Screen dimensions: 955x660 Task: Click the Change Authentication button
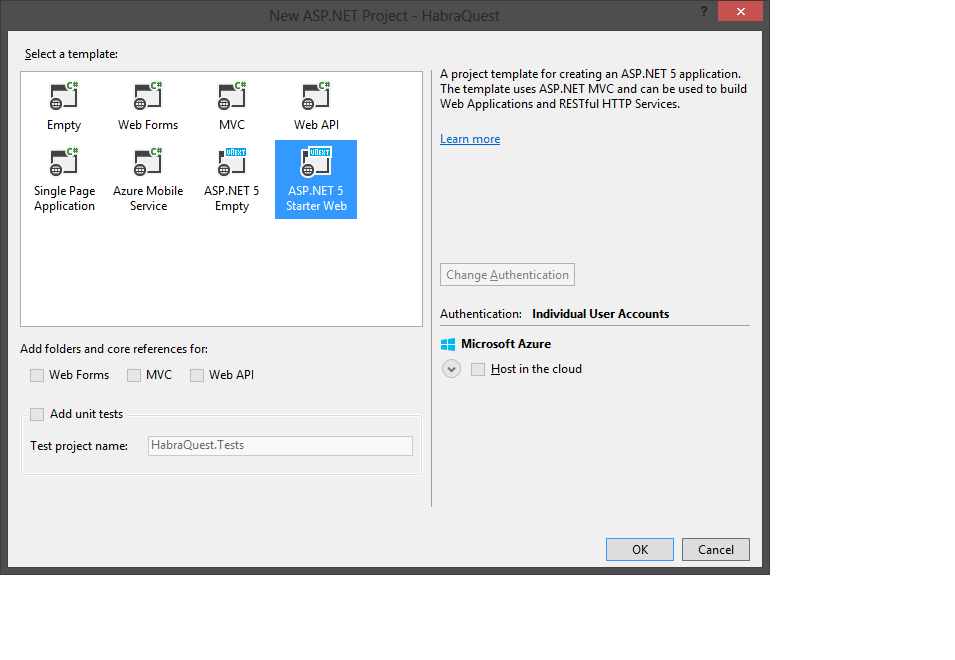(x=507, y=275)
